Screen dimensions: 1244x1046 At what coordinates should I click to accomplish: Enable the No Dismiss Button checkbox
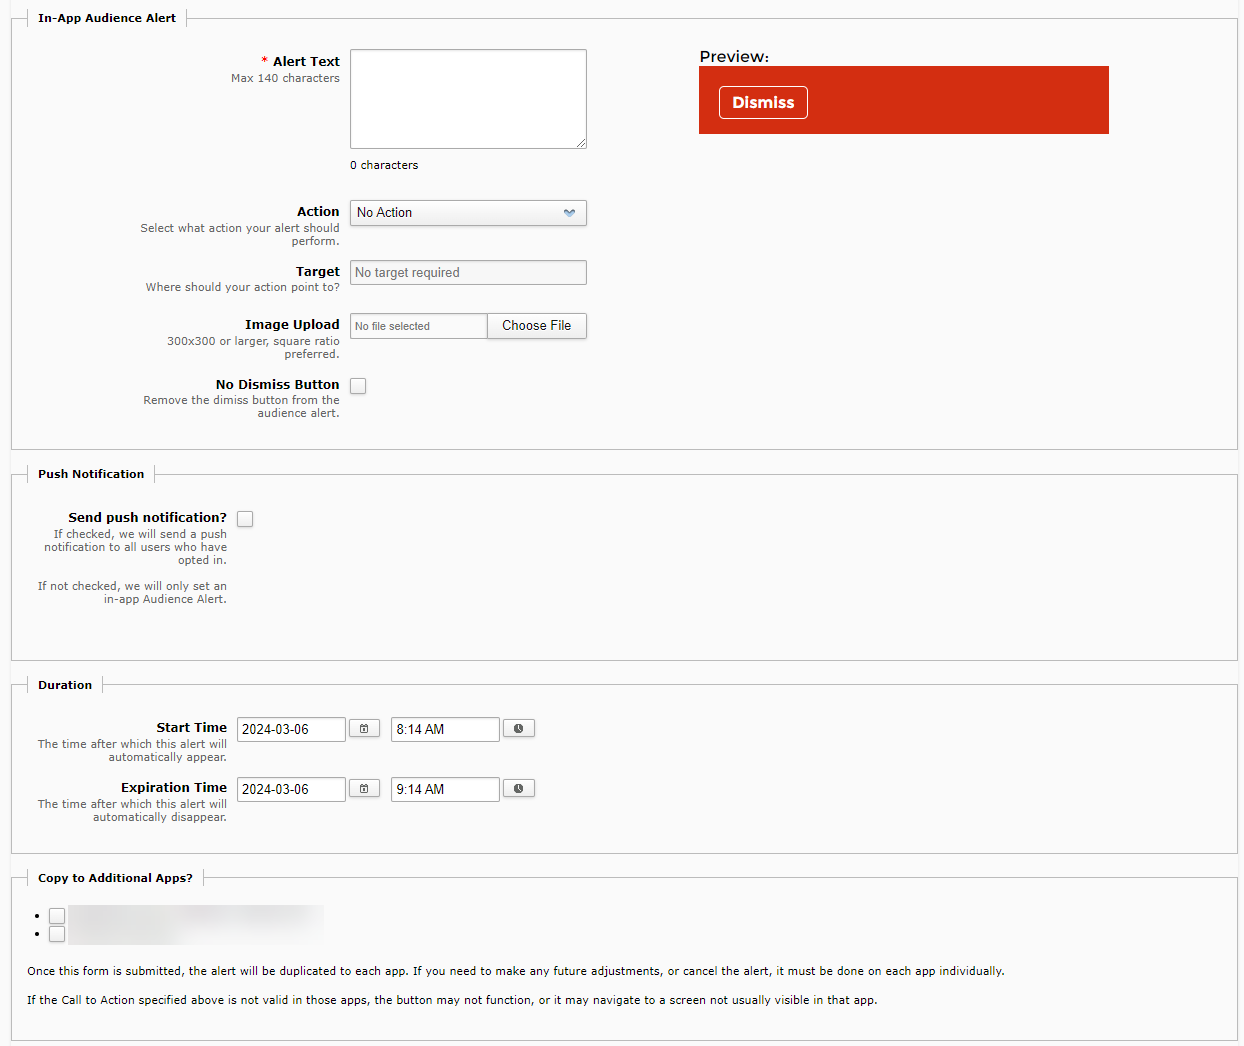(358, 386)
